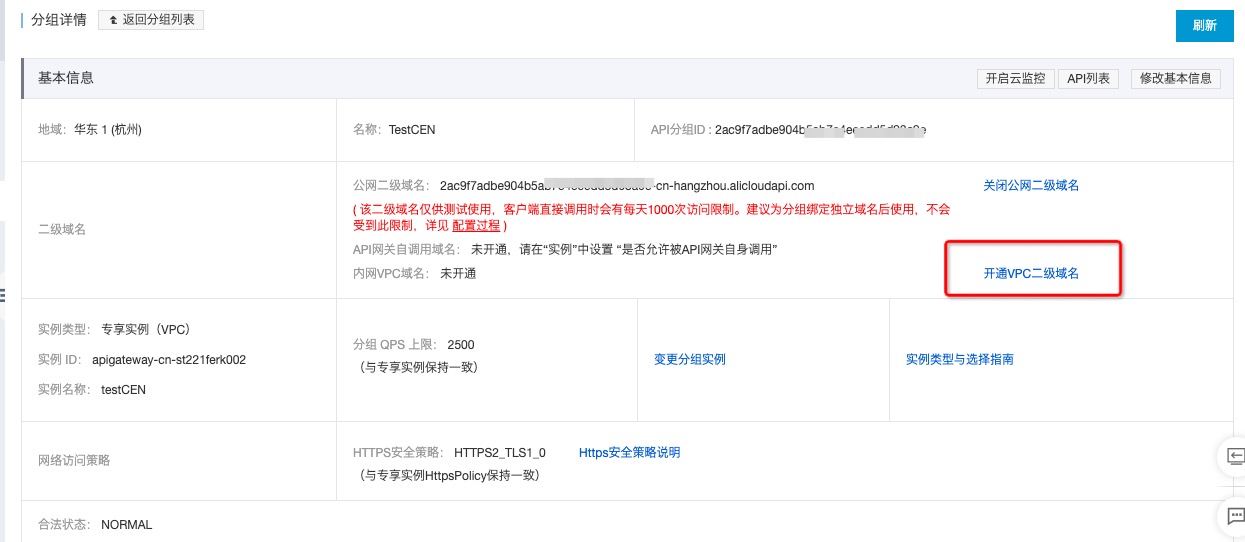Click the 合法状态 value NORMAL
1245x542 pixels.
(x=127, y=525)
